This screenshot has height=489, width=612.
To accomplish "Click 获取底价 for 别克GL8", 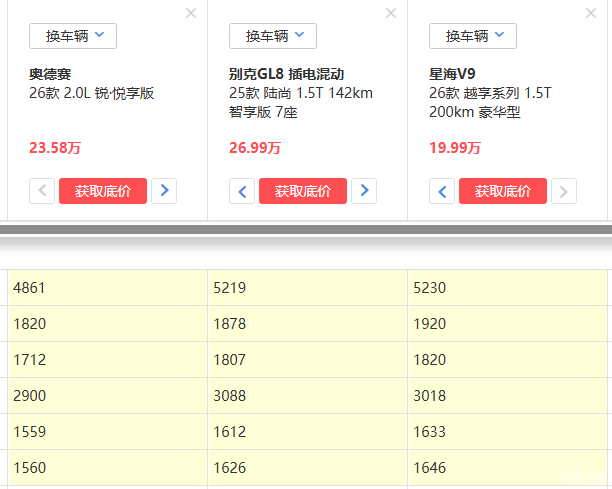I will tap(303, 191).
